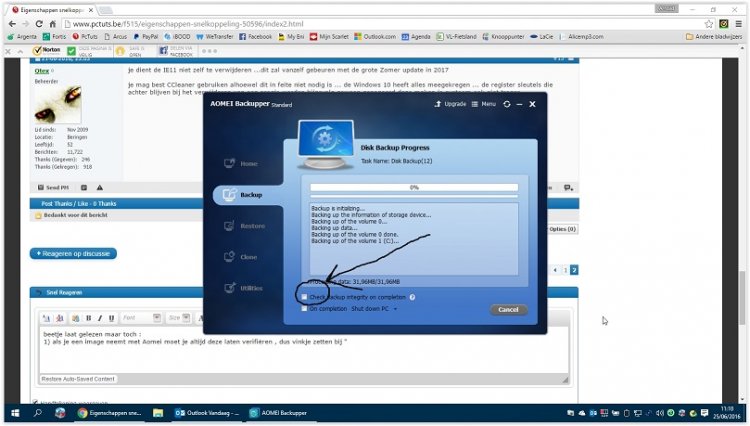Open the Size dropdown in reply editor
Screen dimensions: 750x426
pyautogui.click(x=179, y=317)
